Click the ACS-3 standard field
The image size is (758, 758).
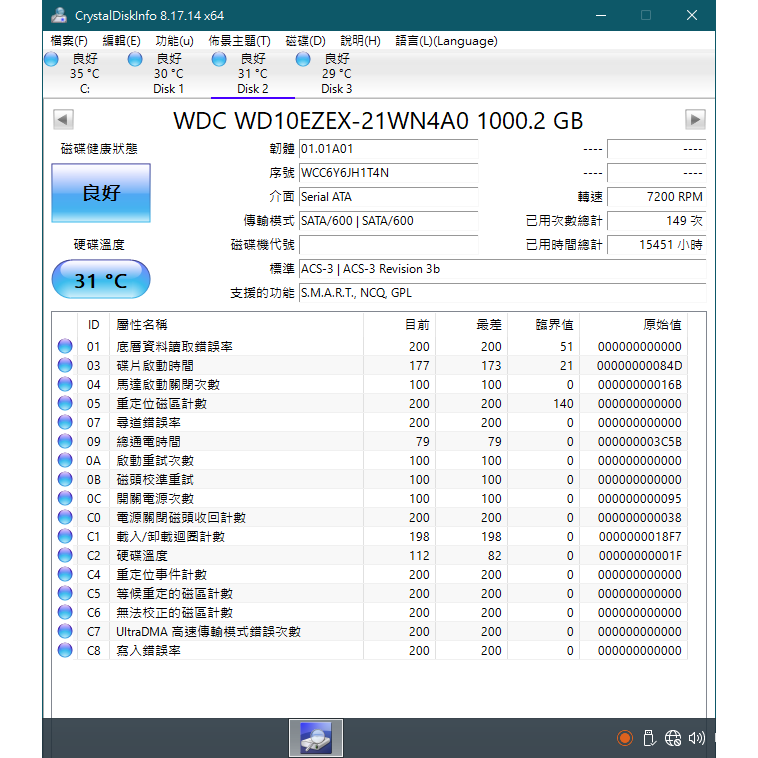(x=503, y=269)
